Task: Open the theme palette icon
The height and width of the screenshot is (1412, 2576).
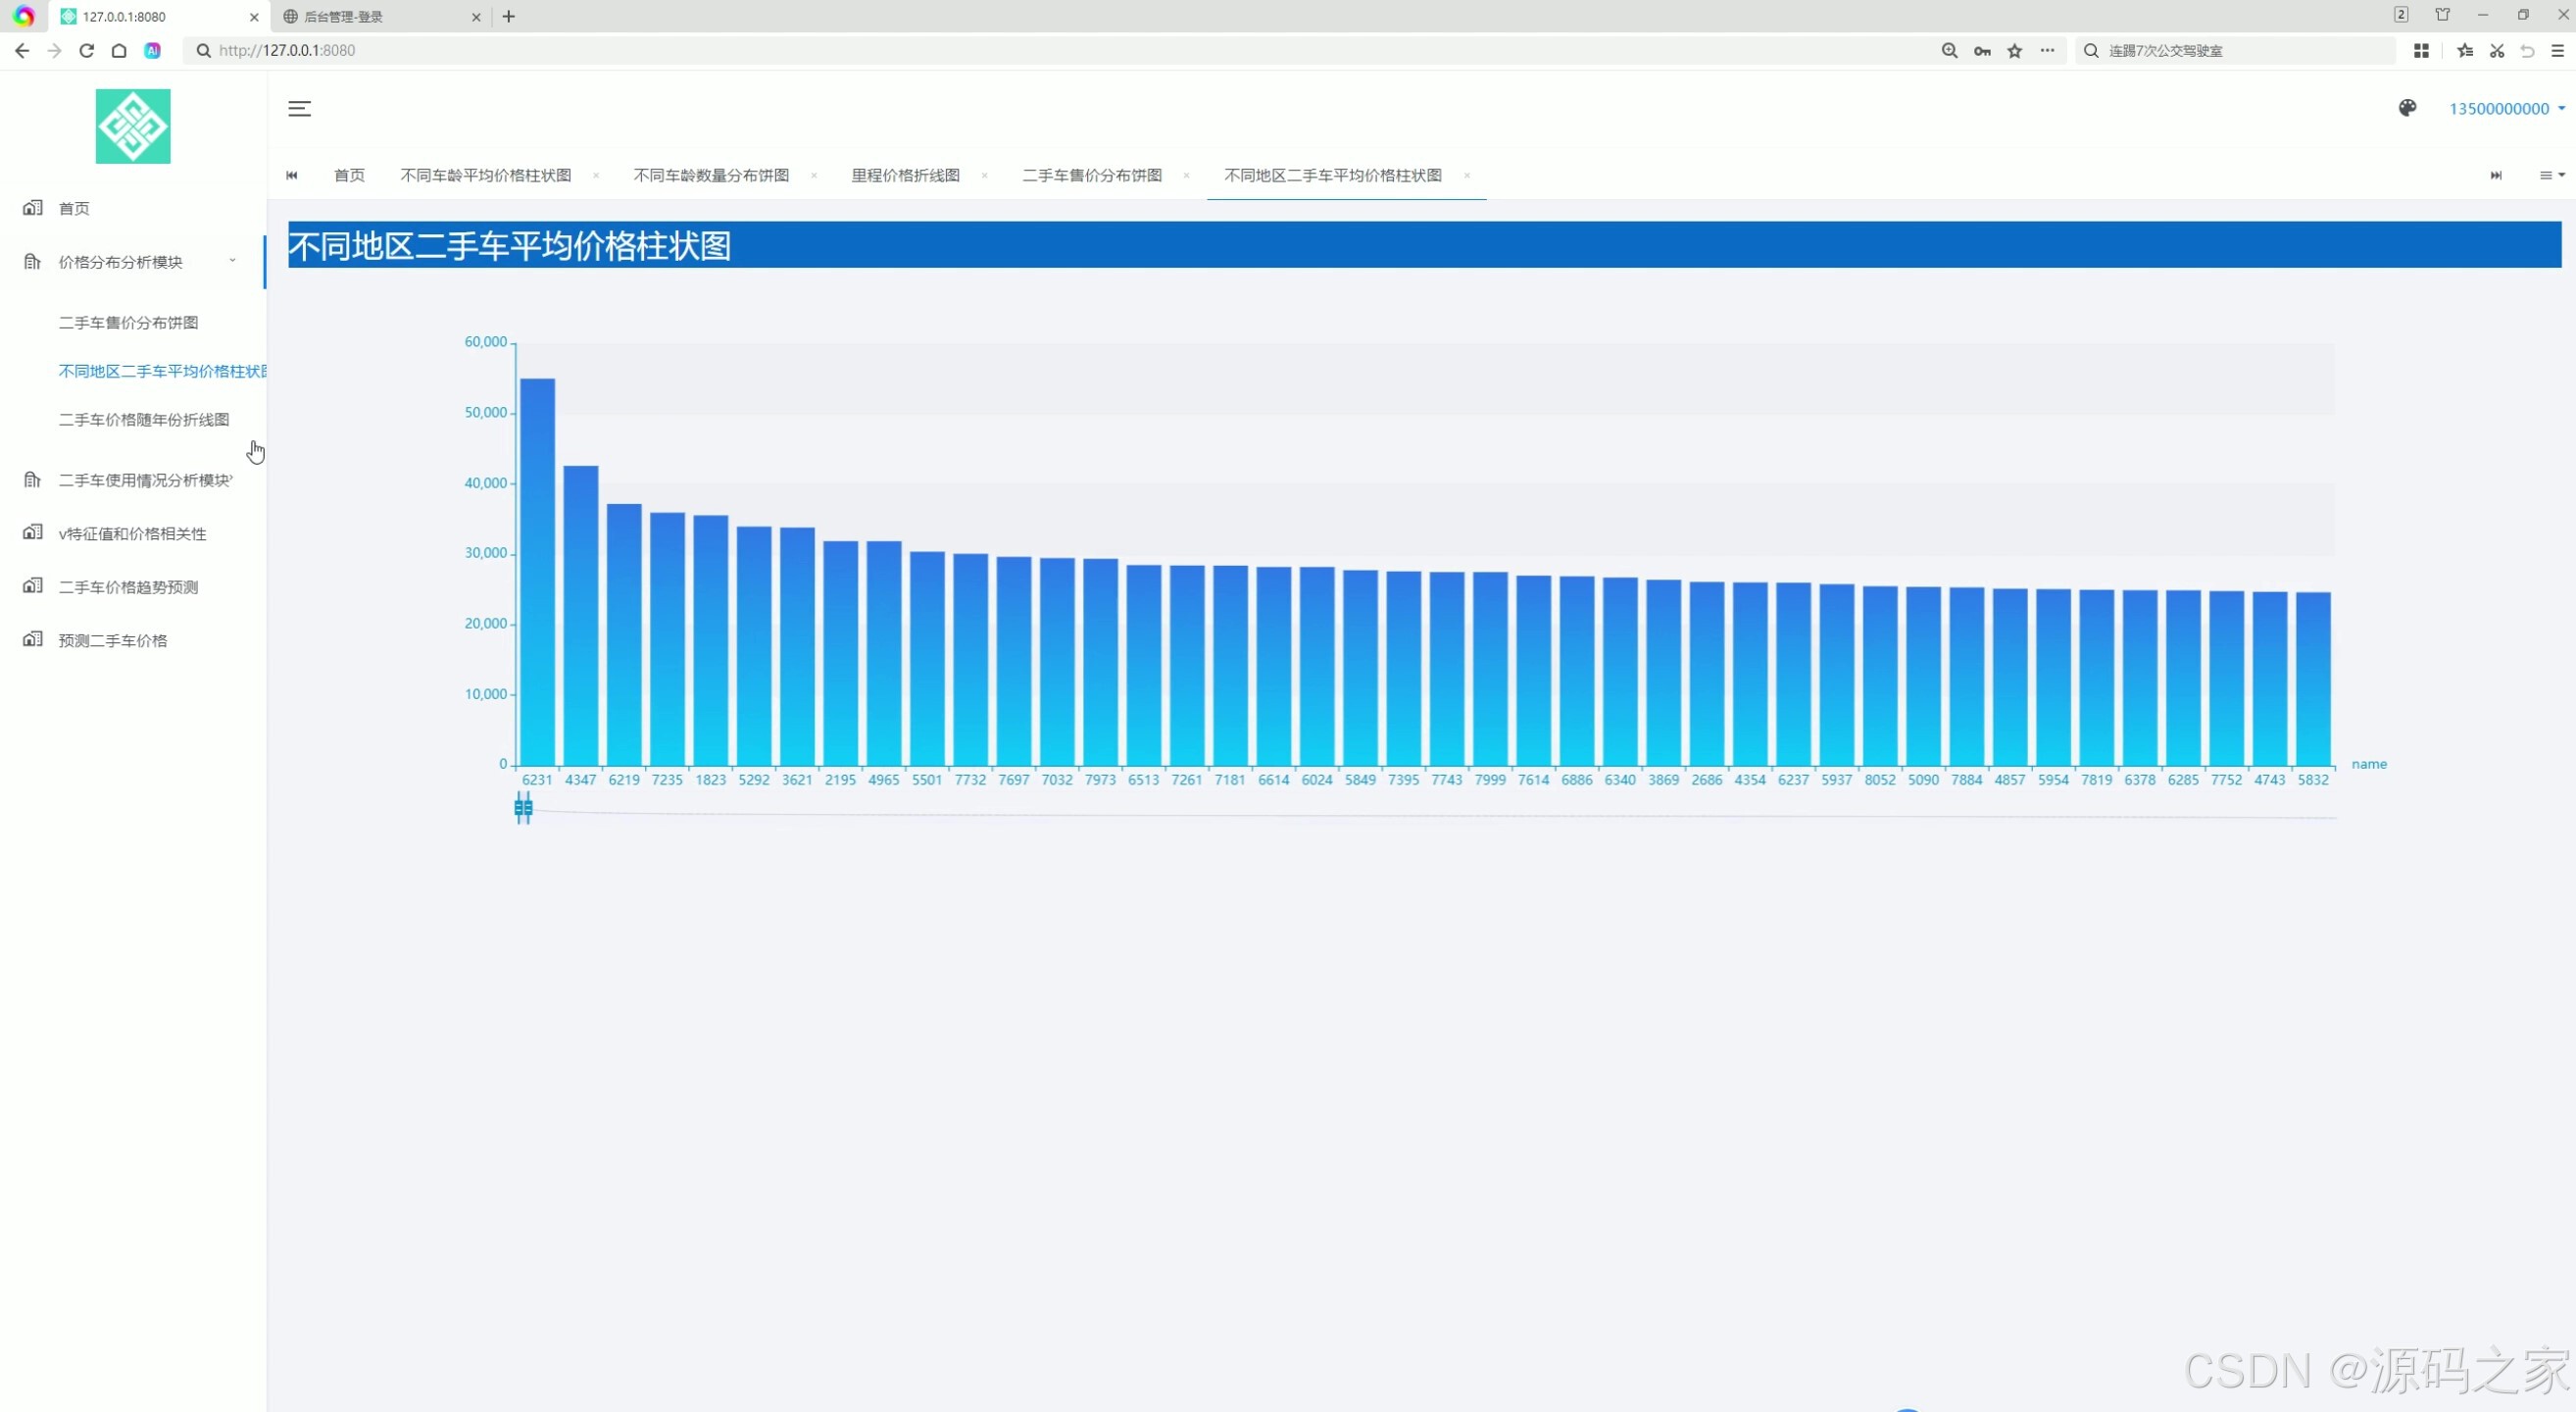Action: pyautogui.click(x=2407, y=108)
